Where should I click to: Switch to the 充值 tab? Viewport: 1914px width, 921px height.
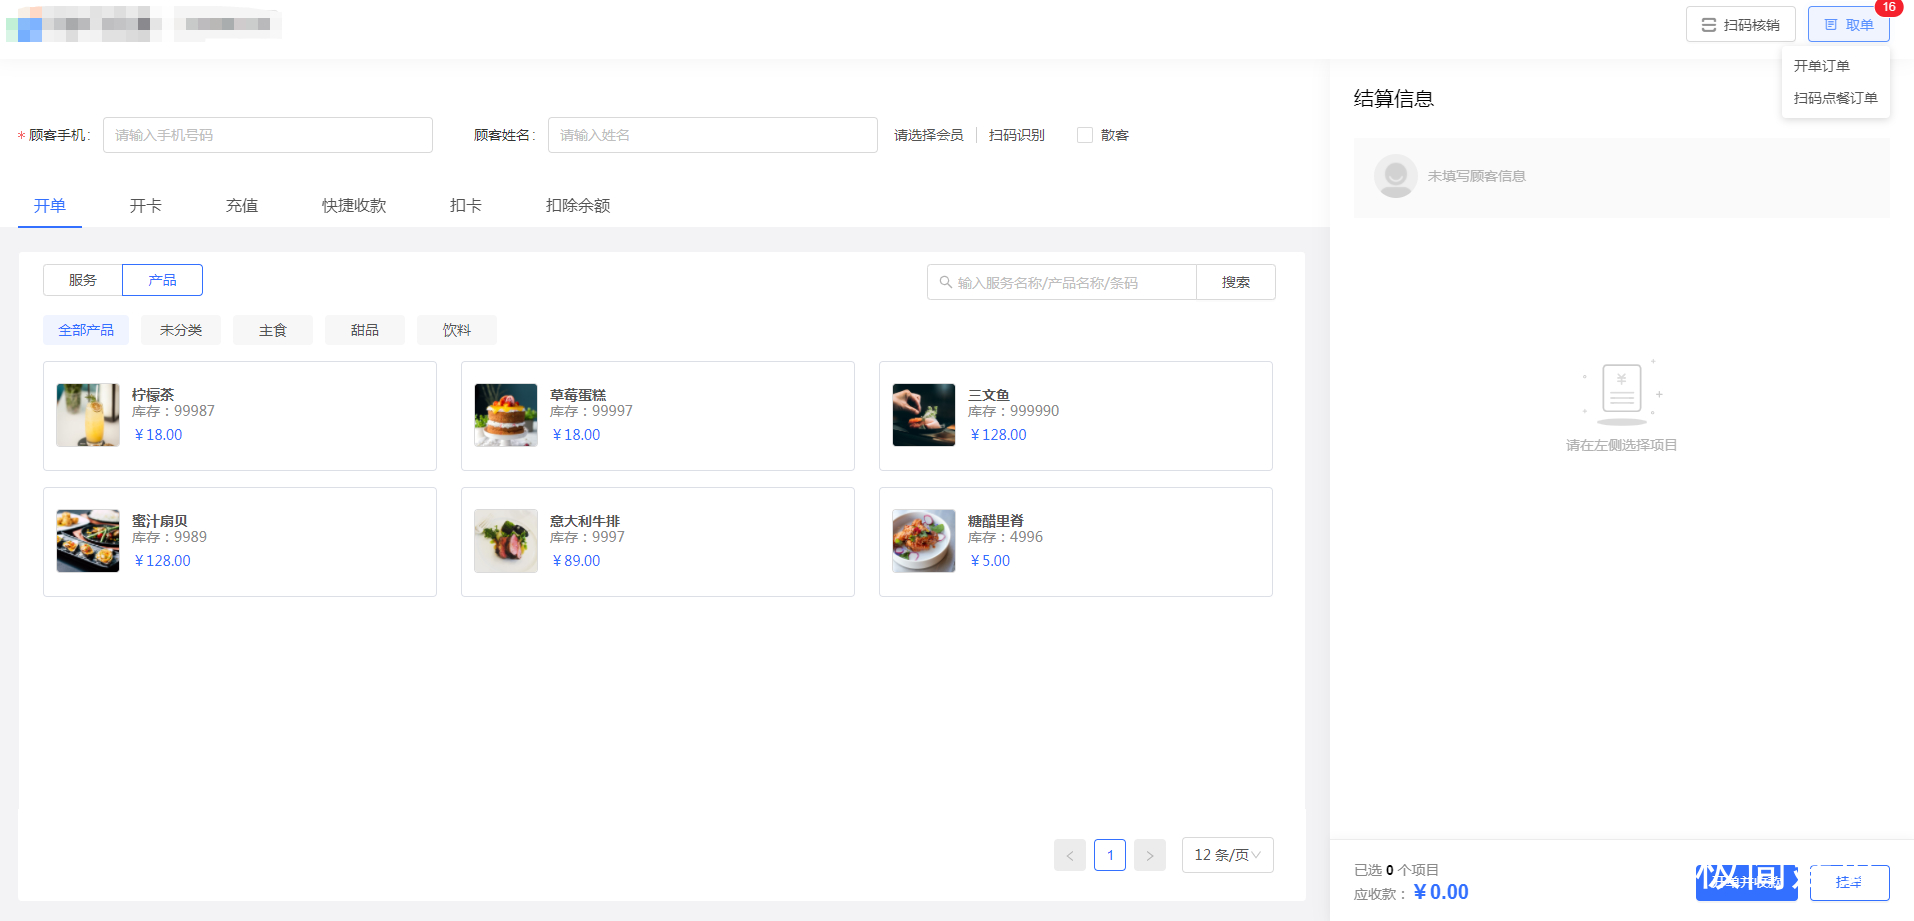click(x=242, y=205)
